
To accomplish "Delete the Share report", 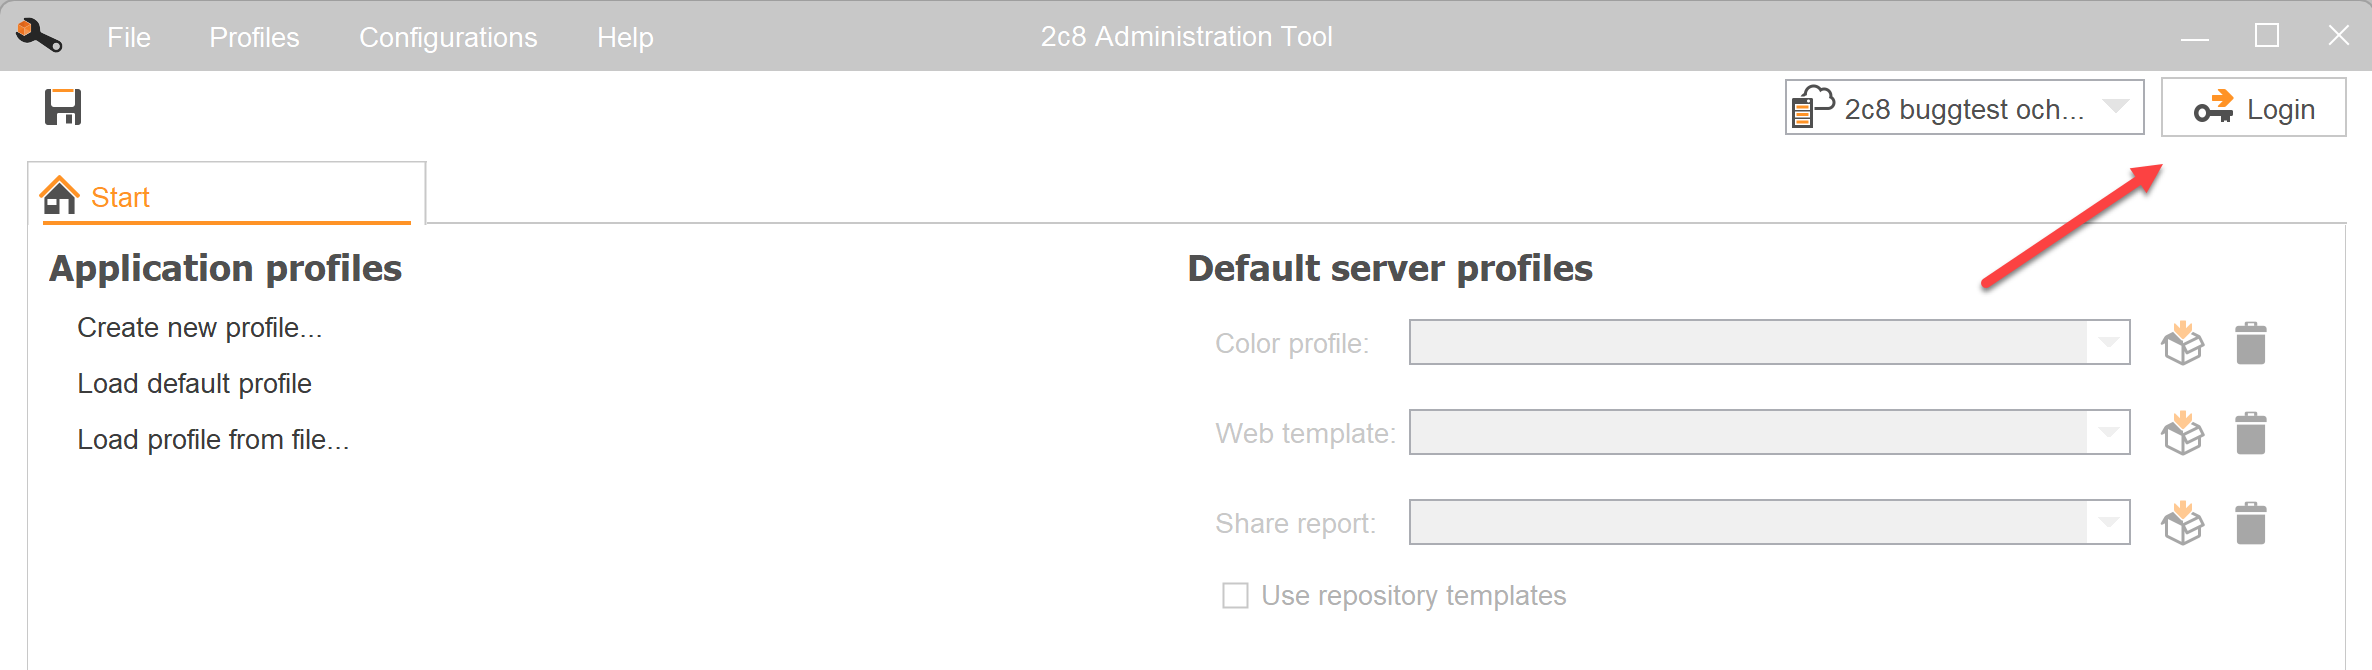I will [2250, 523].
